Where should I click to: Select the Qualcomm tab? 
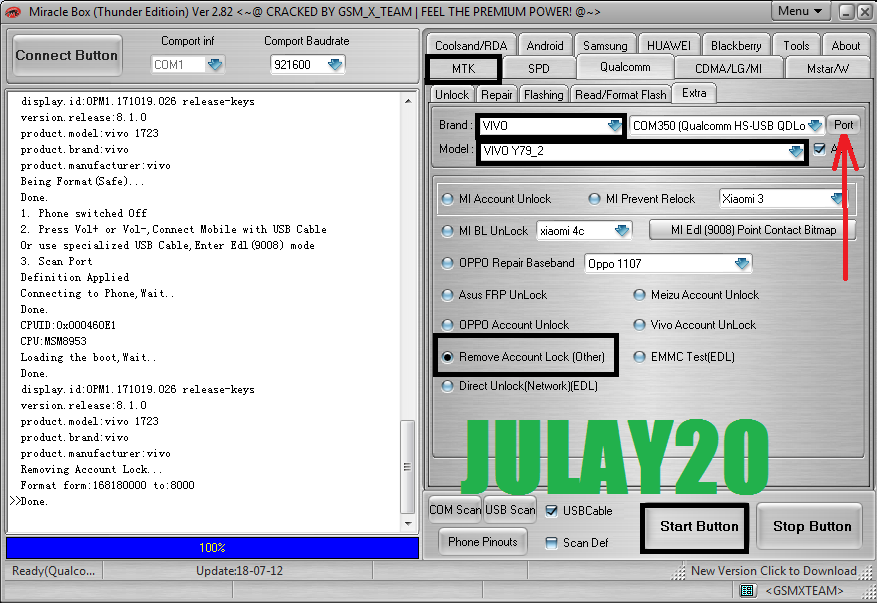(625, 67)
